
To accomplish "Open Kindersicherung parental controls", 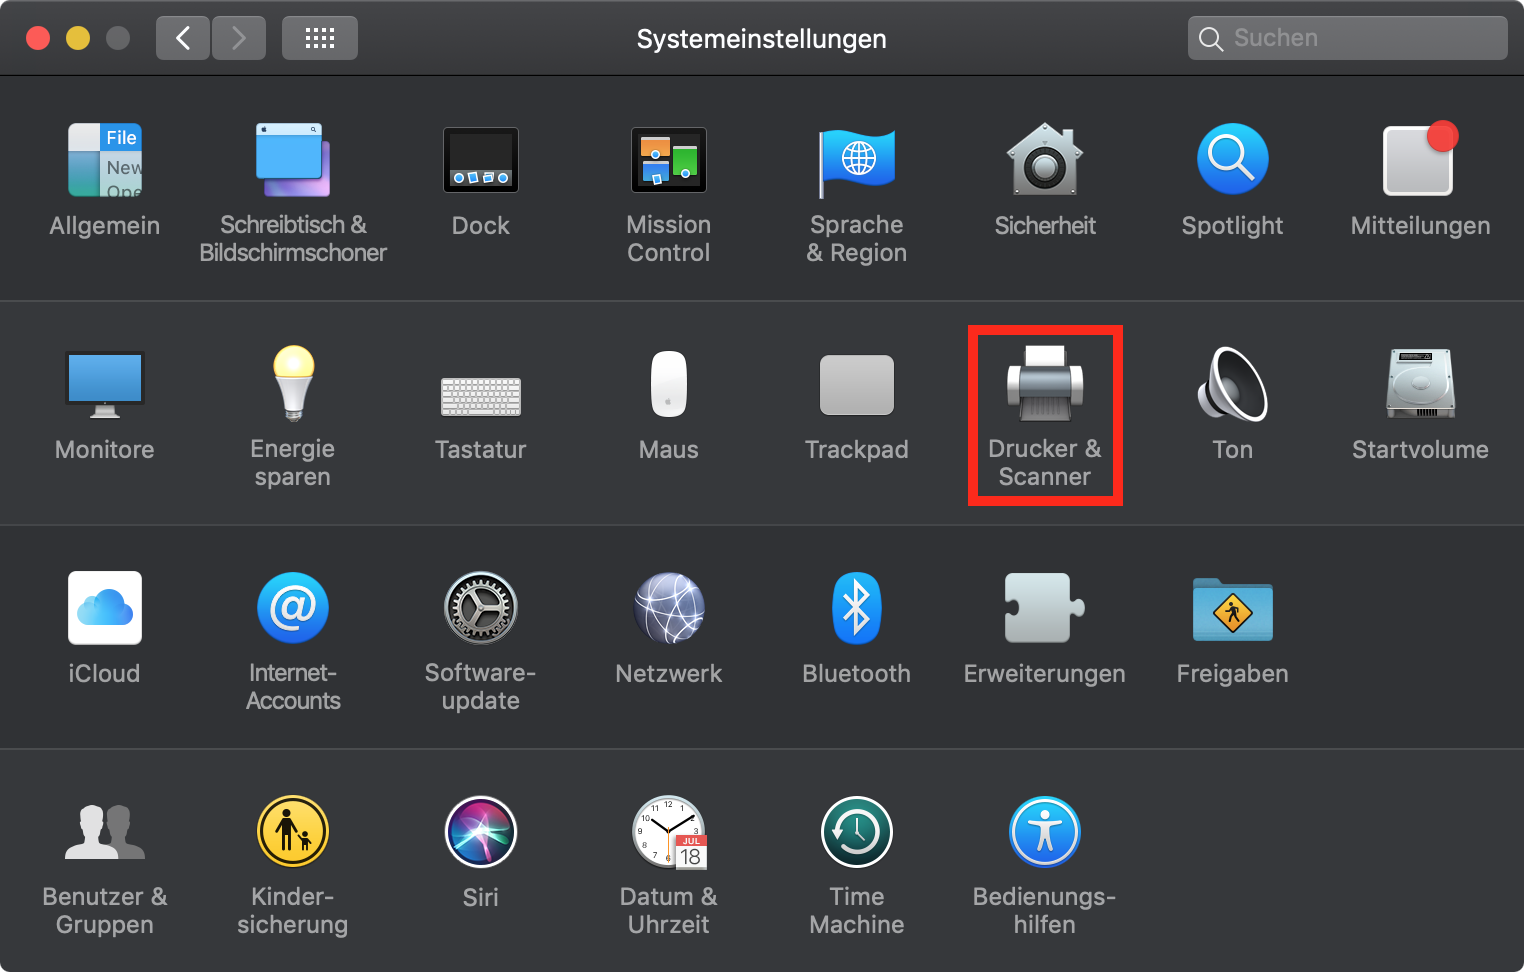I will point(293,832).
